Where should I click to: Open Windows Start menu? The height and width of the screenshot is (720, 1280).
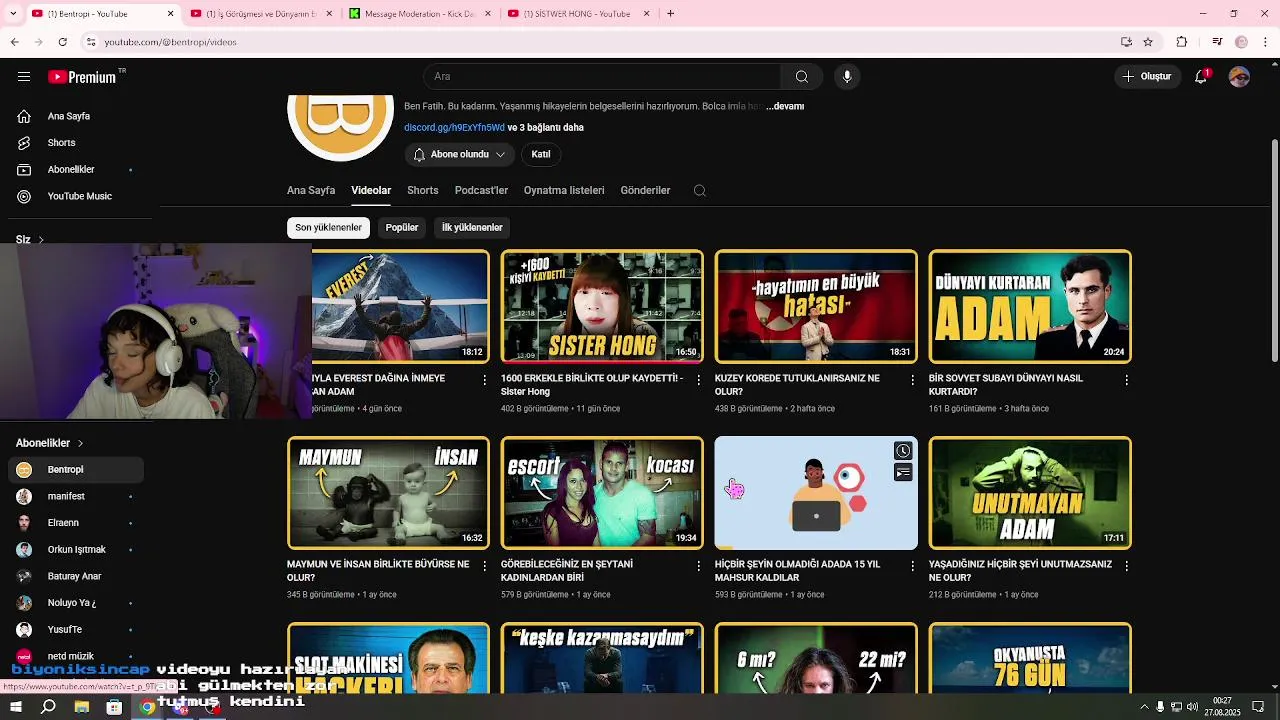(x=16, y=707)
